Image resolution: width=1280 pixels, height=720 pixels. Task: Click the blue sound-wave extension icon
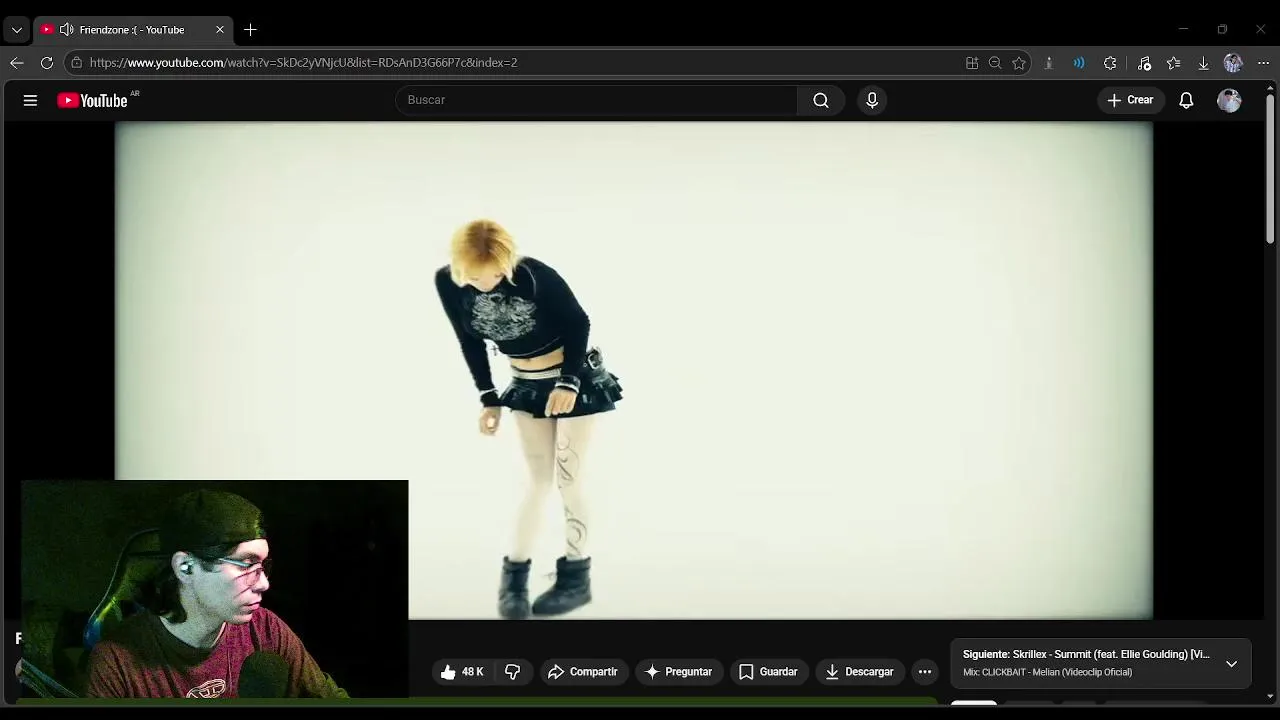pos(1079,63)
